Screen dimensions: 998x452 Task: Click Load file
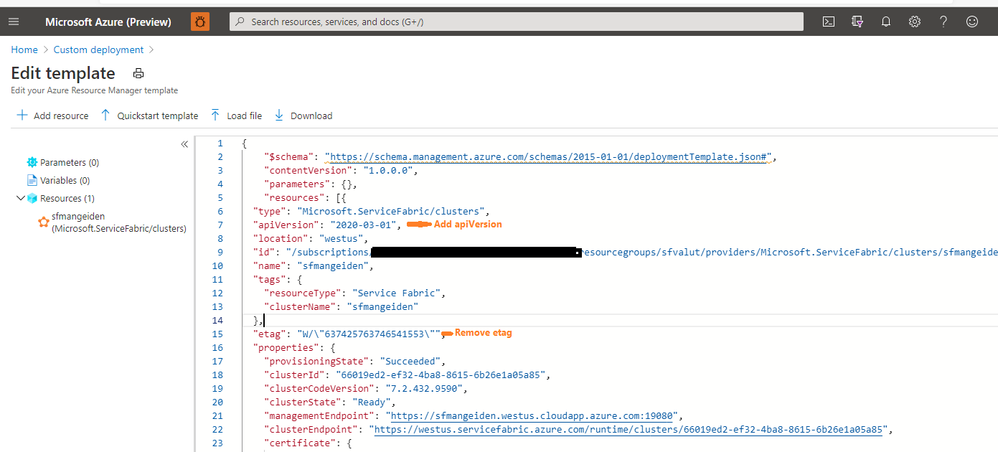(236, 115)
